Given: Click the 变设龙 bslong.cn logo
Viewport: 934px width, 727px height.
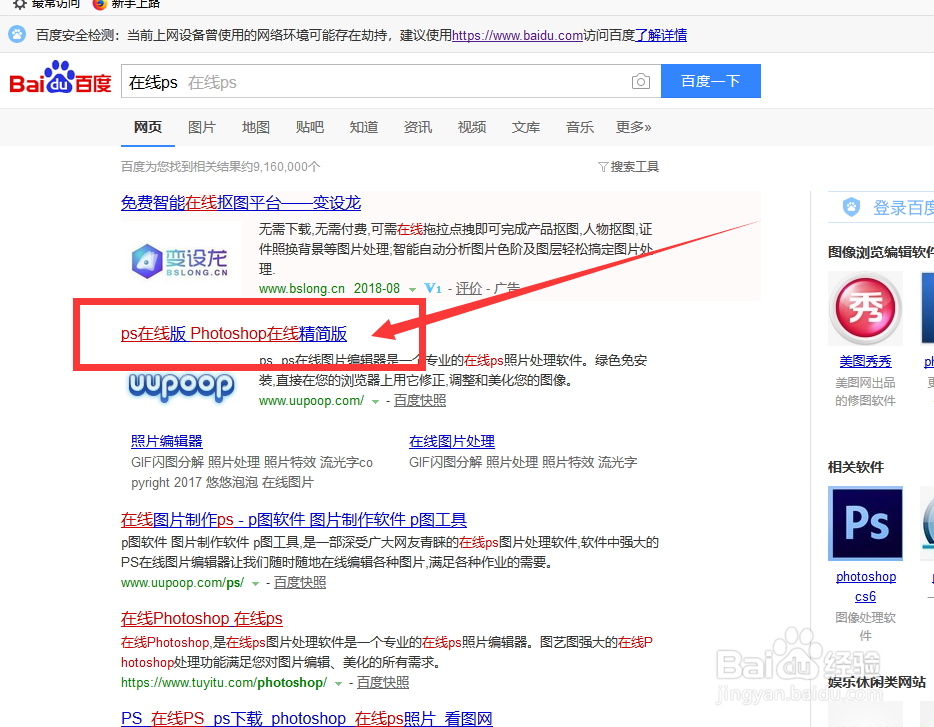Looking at the screenshot, I should click(180, 260).
